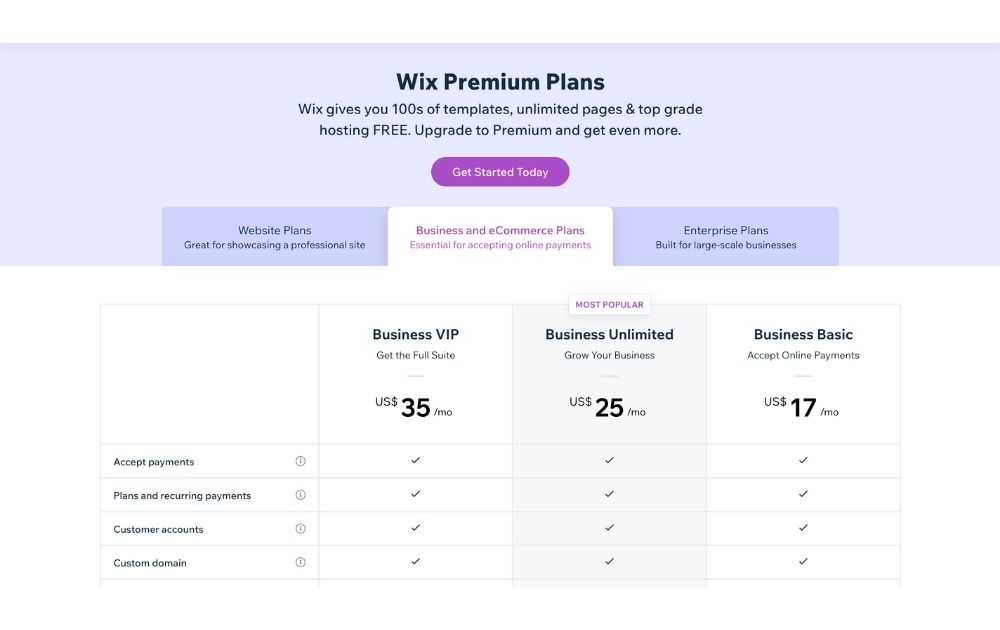Click the US$ 17 per month price

coord(802,407)
